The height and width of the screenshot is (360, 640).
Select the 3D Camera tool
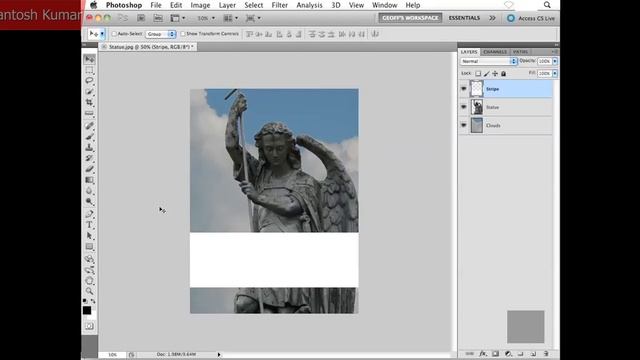pyautogui.click(x=89, y=270)
